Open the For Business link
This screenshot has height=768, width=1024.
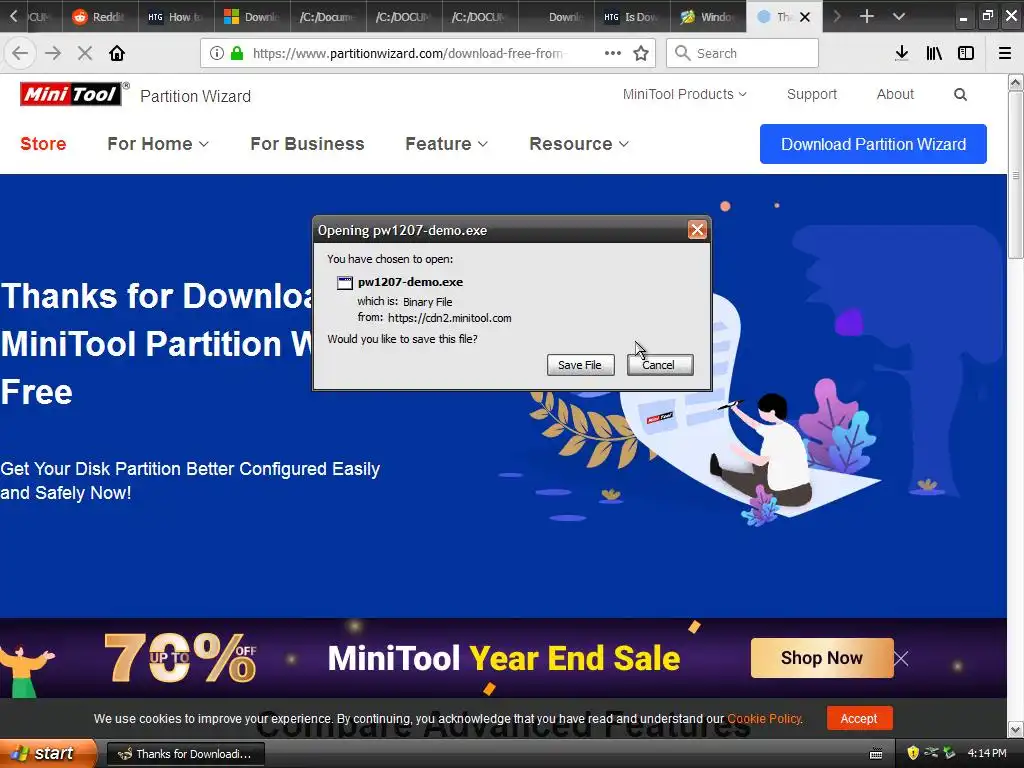click(x=307, y=144)
